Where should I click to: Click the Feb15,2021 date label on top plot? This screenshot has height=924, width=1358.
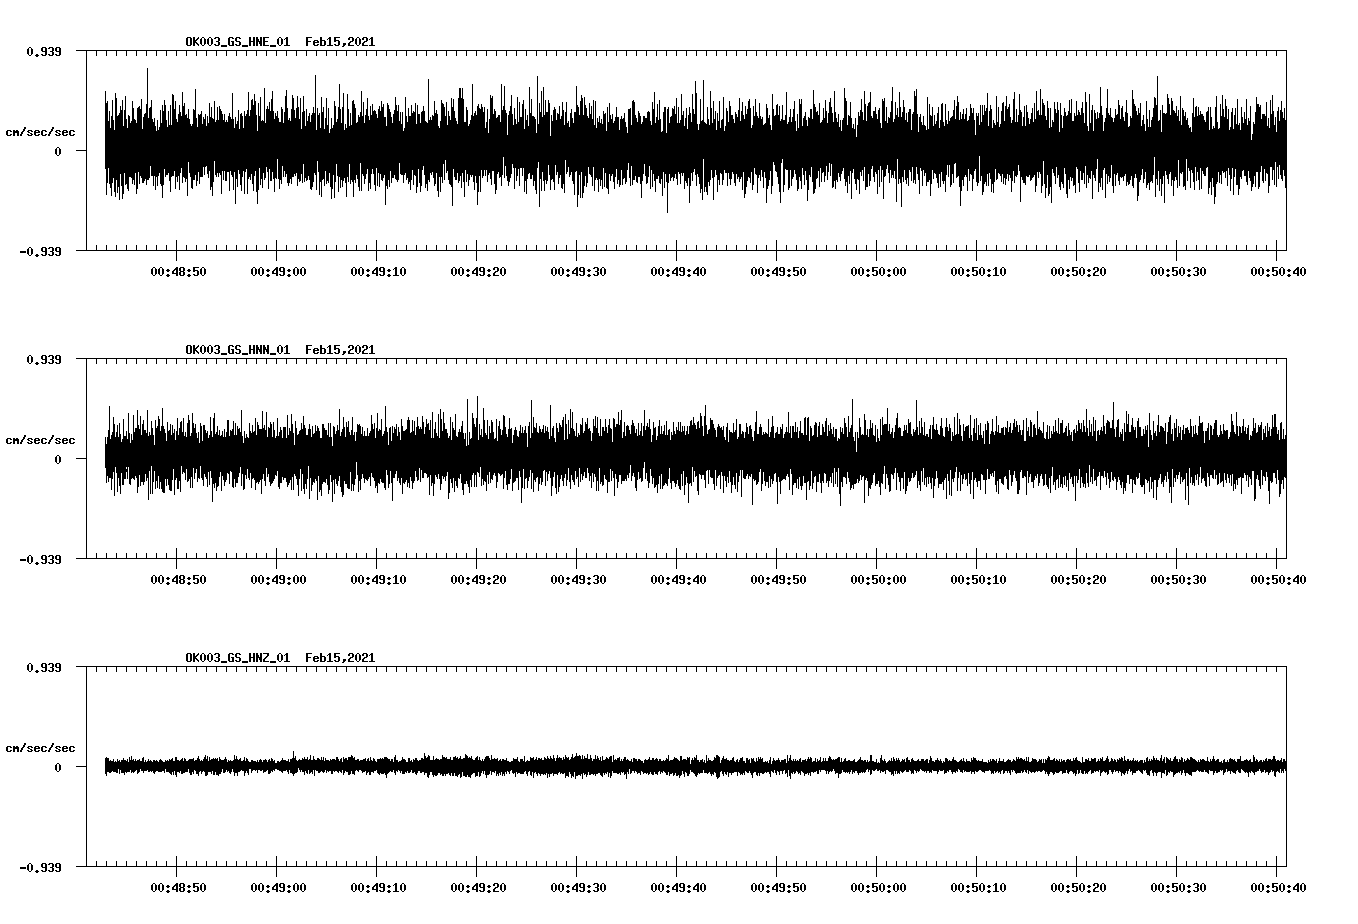[340, 42]
